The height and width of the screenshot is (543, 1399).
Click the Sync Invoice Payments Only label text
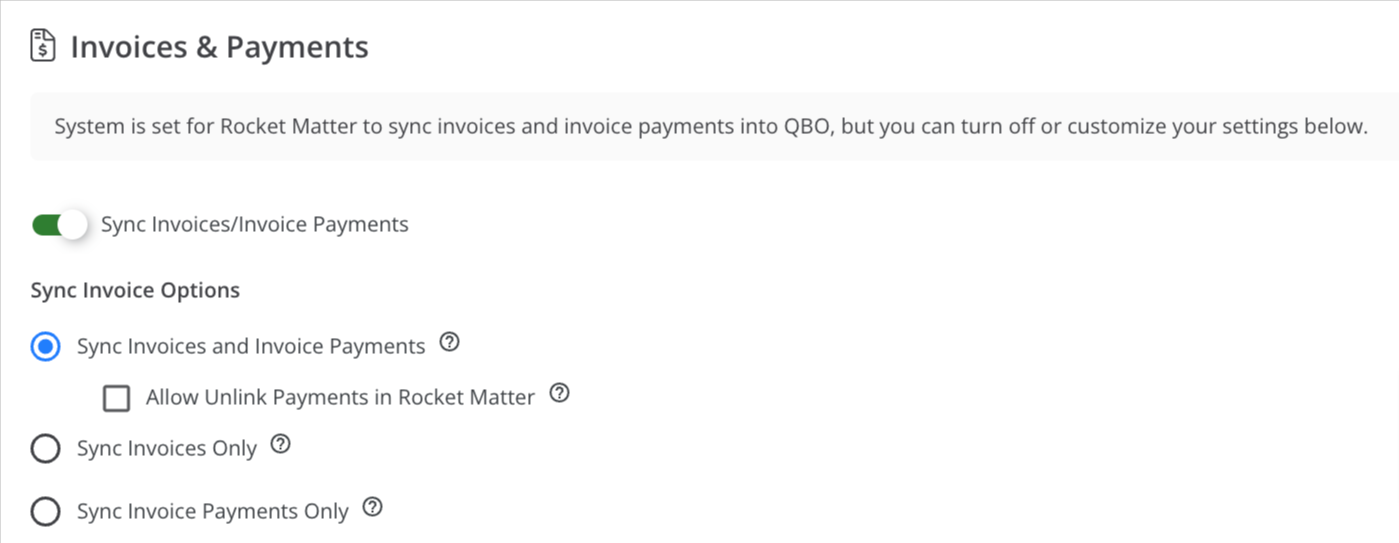tap(213, 512)
